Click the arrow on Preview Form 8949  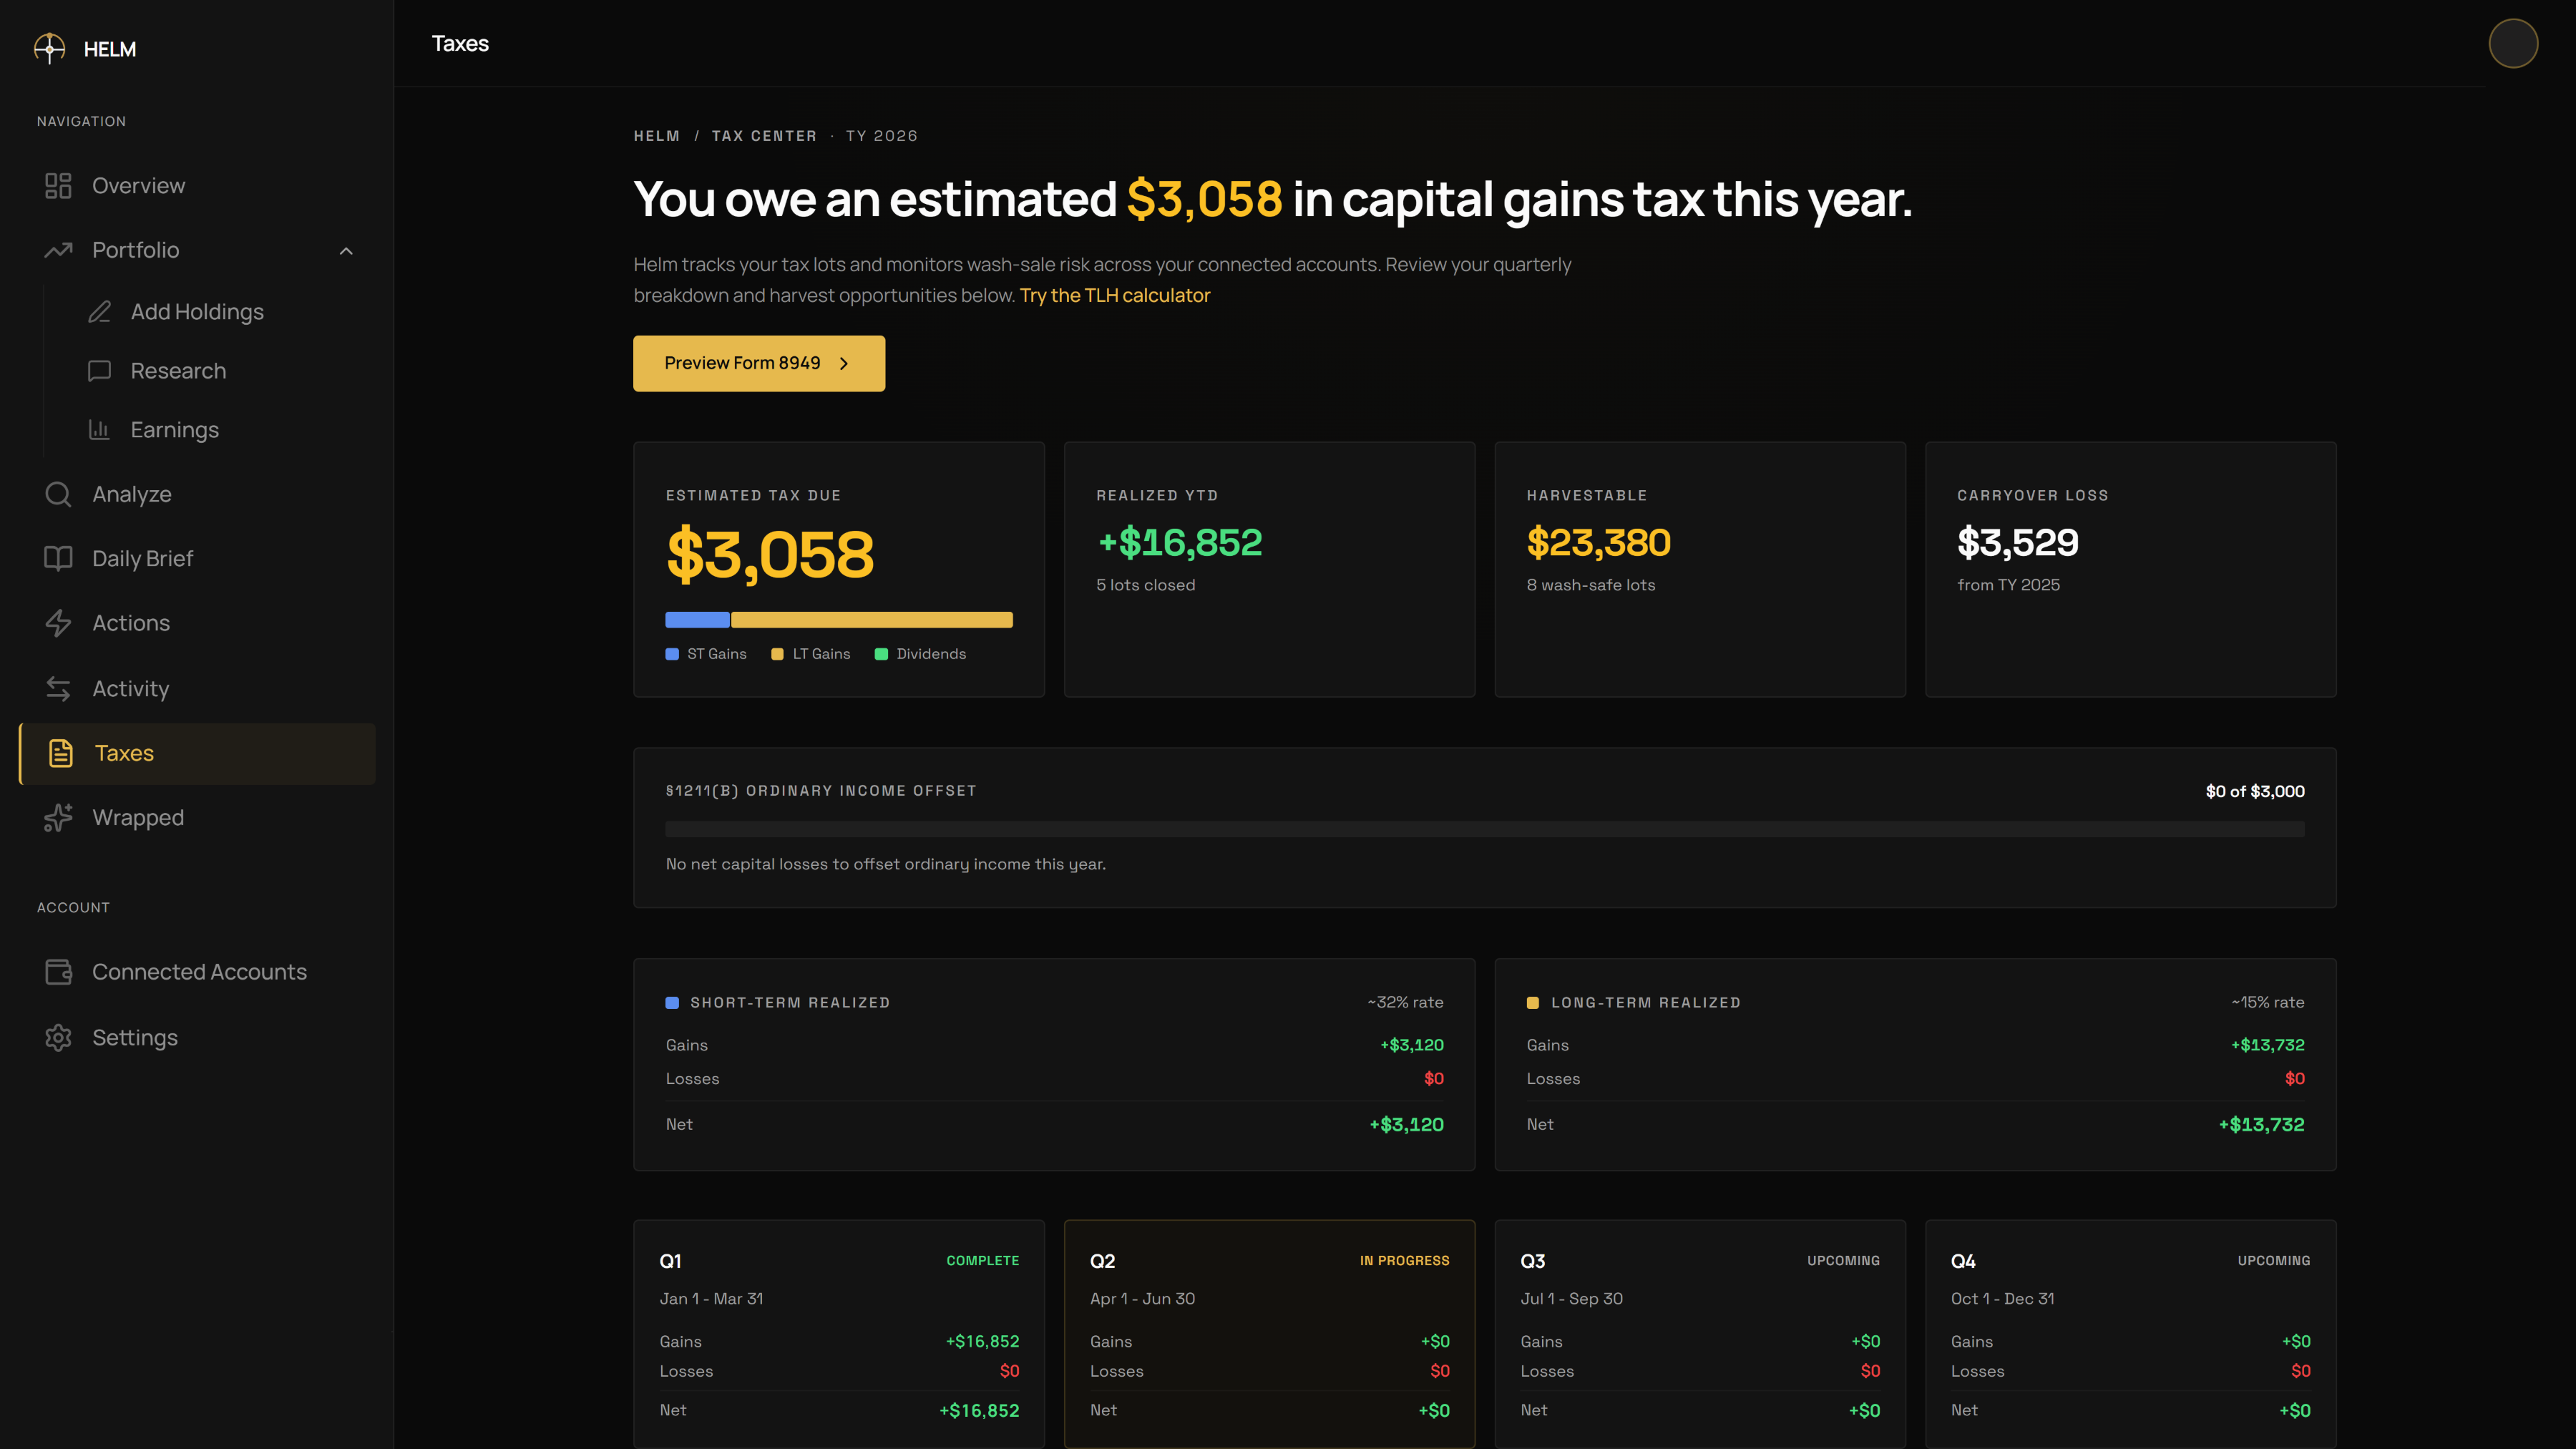coord(844,364)
